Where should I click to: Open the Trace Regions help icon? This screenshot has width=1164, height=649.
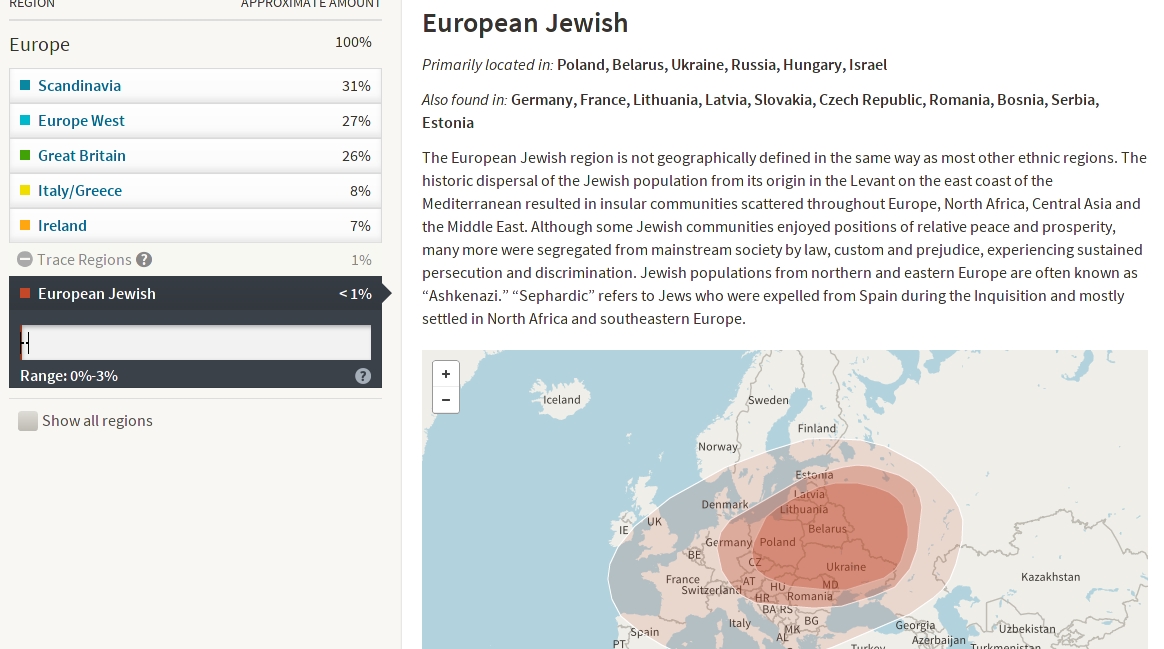click(144, 260)
